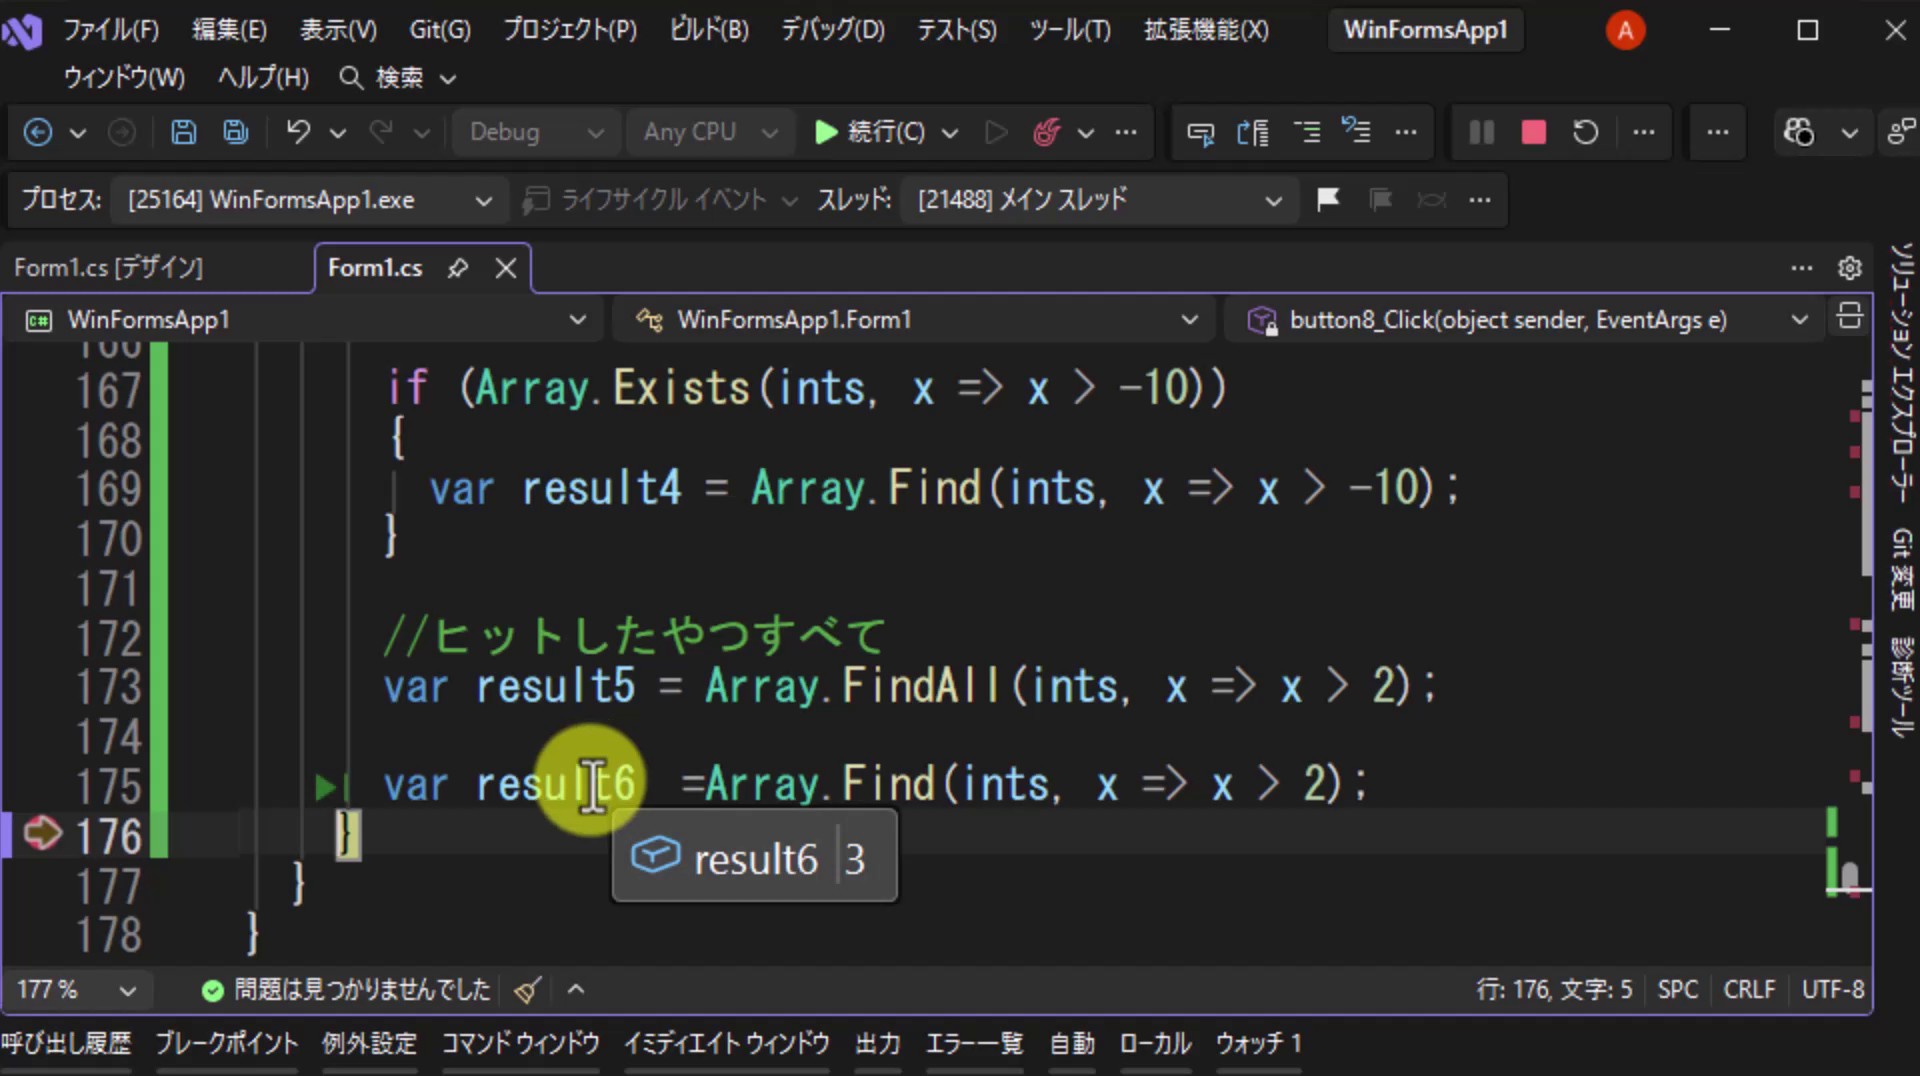
Task: Toggle the SPC indentation indicator
Action: tap(1677, 990)
